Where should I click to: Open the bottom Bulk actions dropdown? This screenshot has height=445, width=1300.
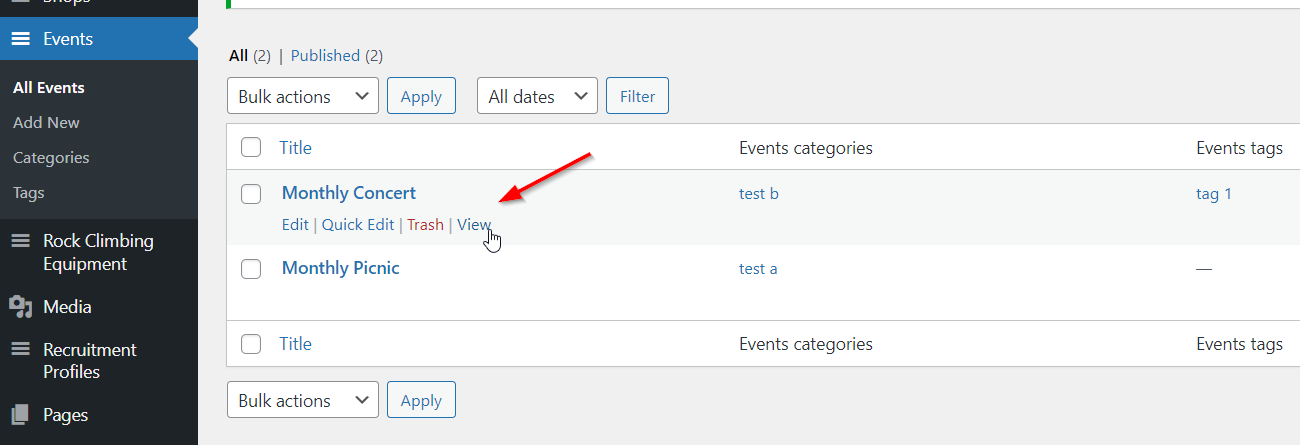click(x=303, y=401)
